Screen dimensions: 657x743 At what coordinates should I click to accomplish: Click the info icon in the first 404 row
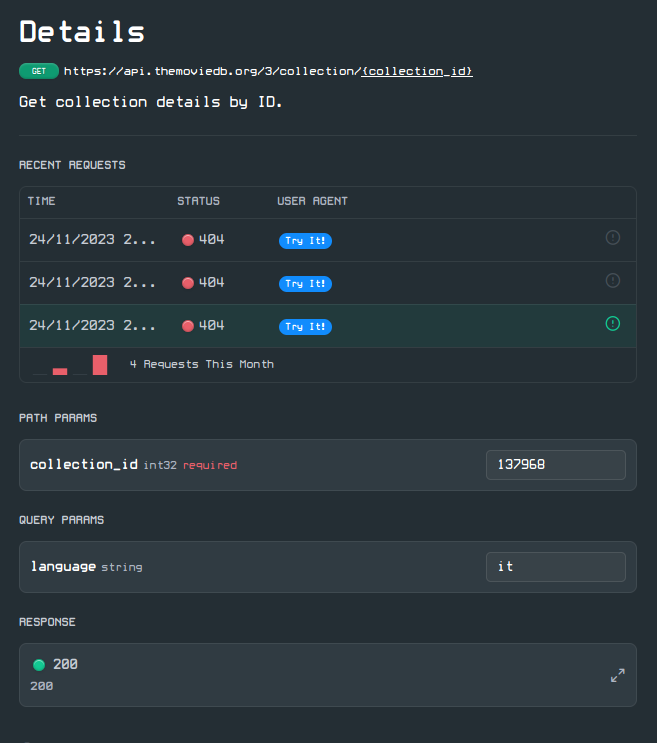point(612,237)
